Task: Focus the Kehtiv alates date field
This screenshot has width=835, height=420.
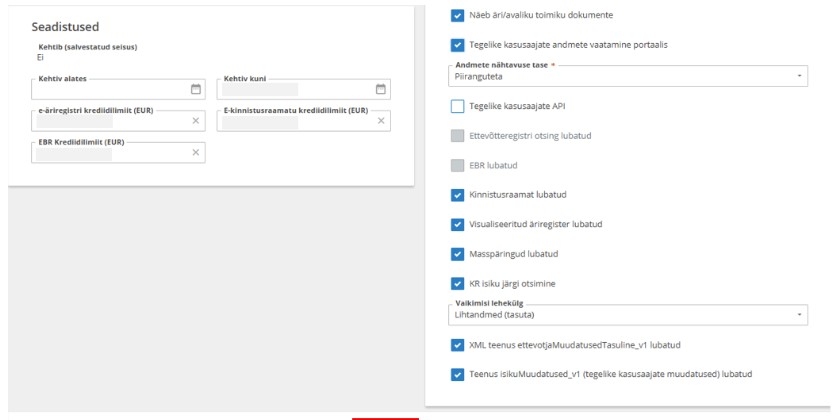Action: point(118,89)
